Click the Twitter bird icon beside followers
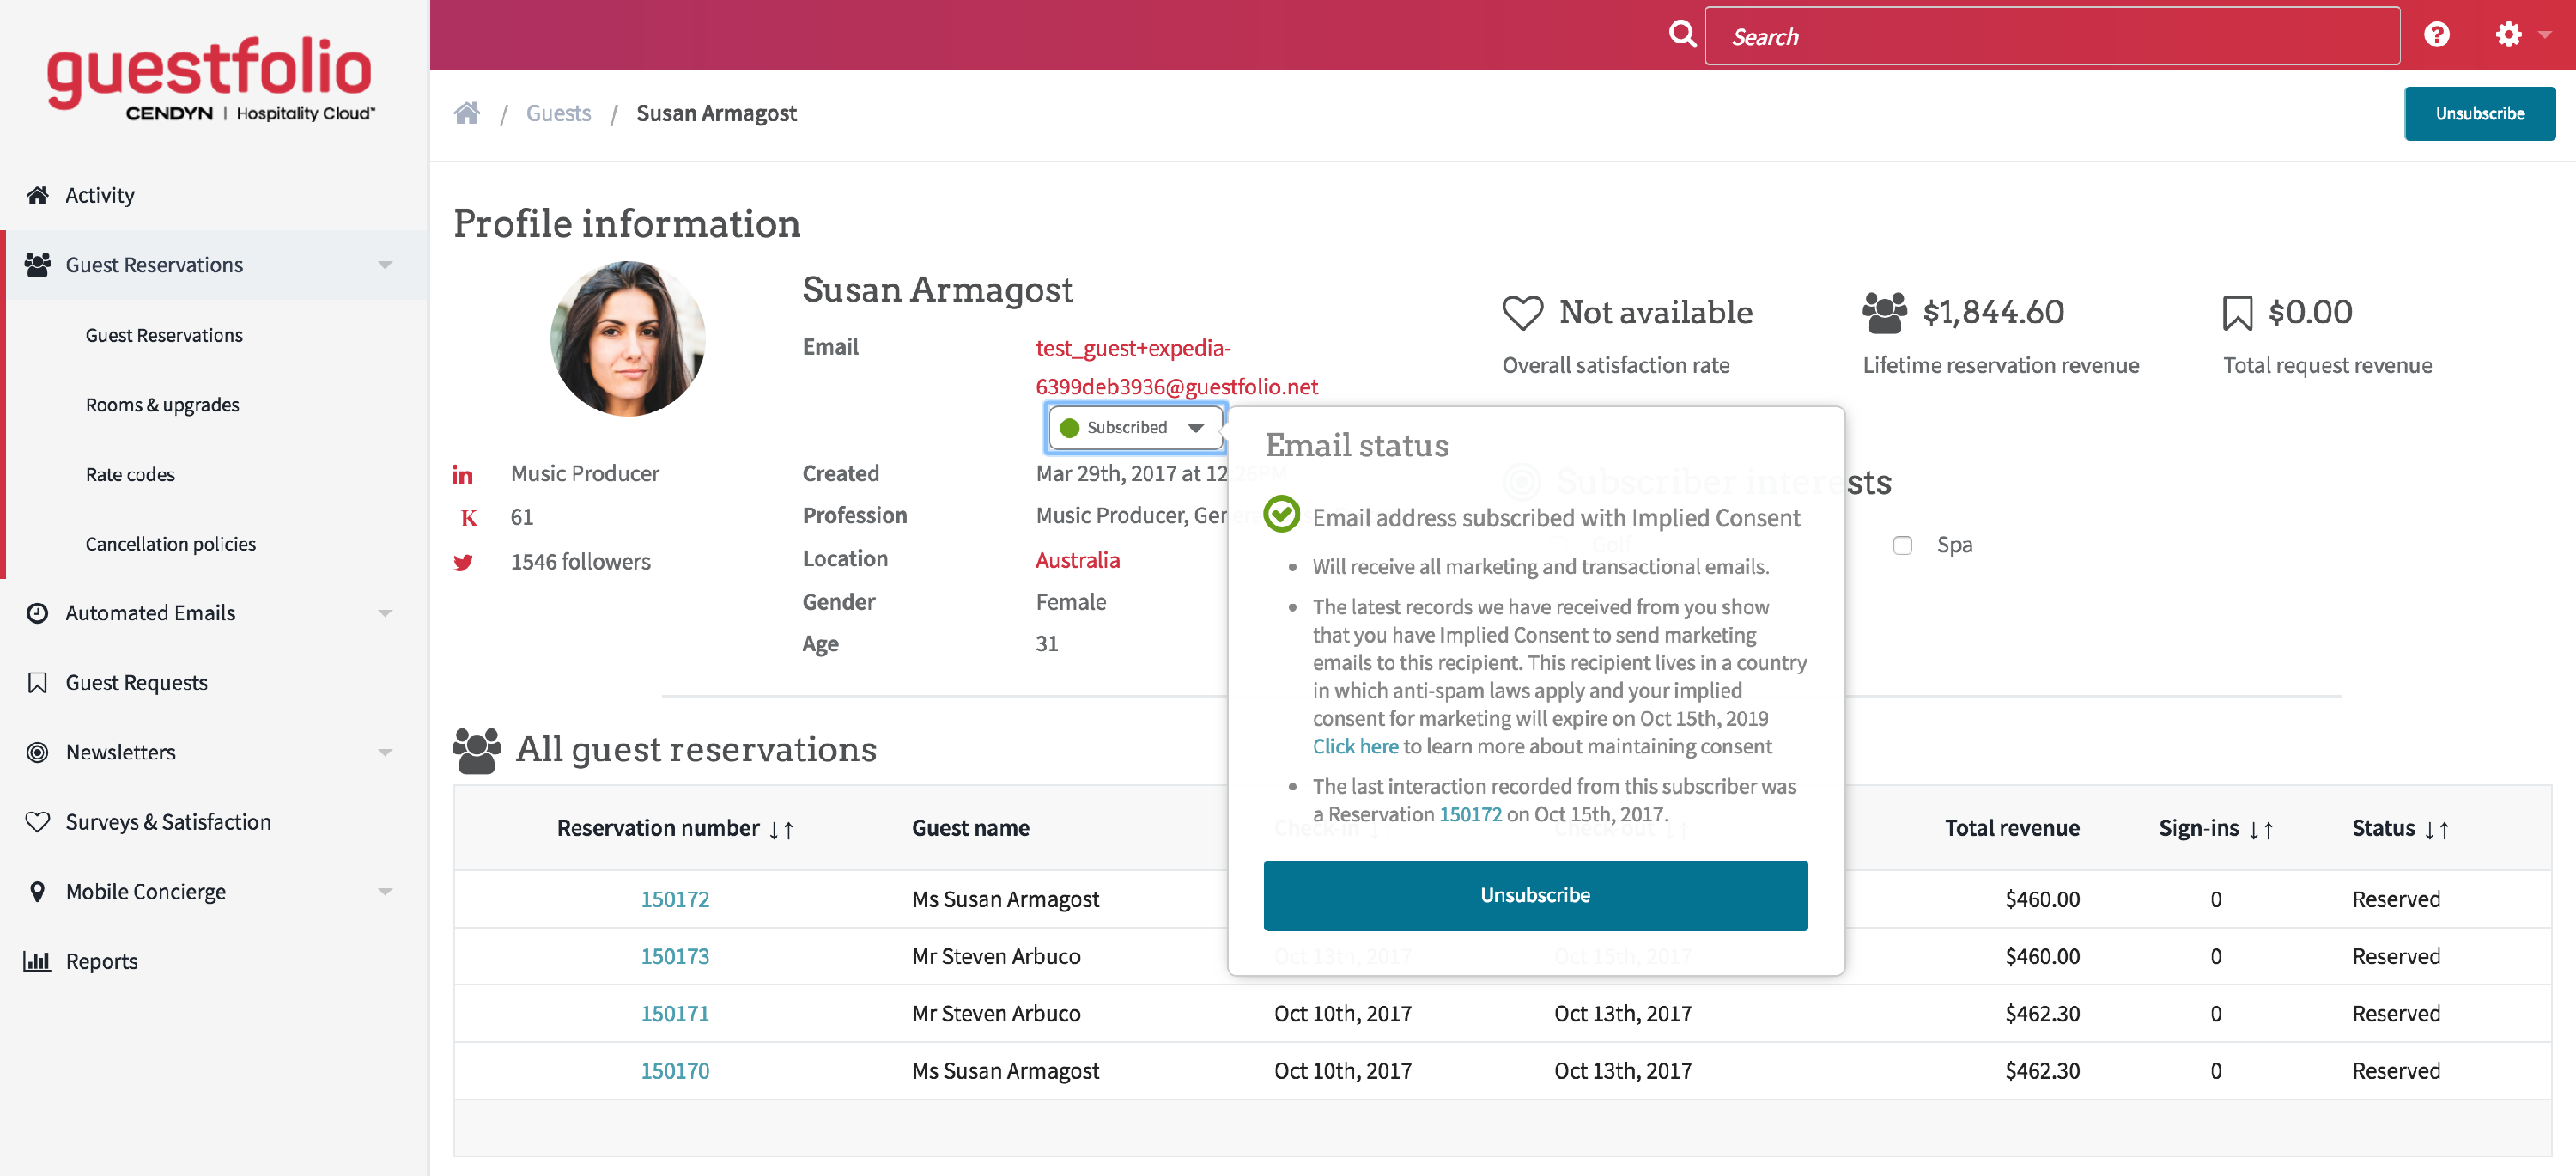The image size is (2576, 1176). point(463,563)
